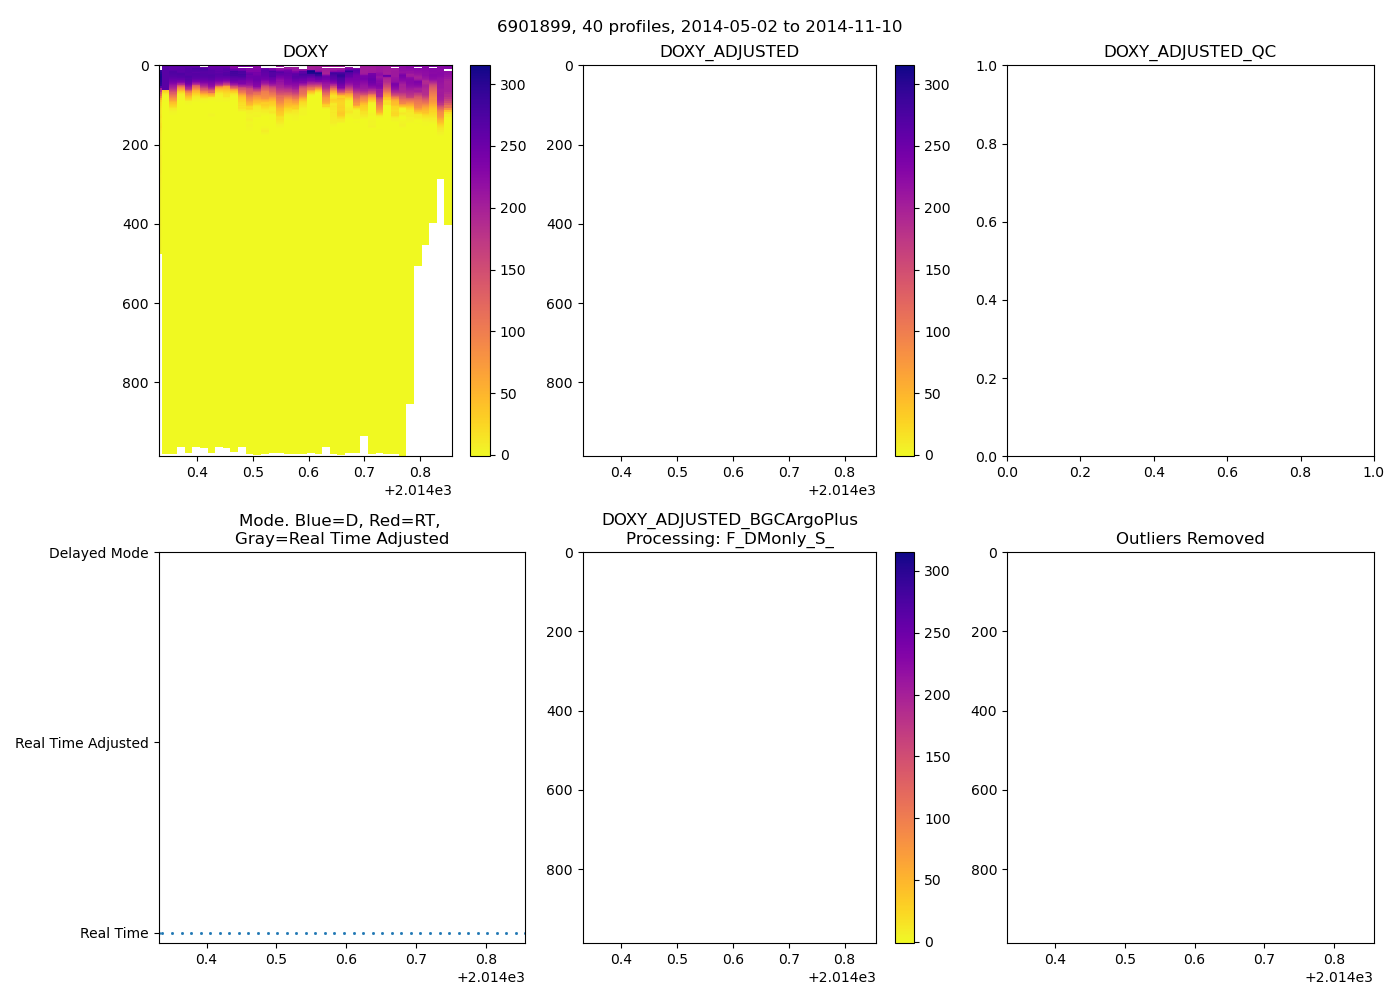Click the empty DOXY_ADJUSTED_QC plot area

pos(1189,260)
